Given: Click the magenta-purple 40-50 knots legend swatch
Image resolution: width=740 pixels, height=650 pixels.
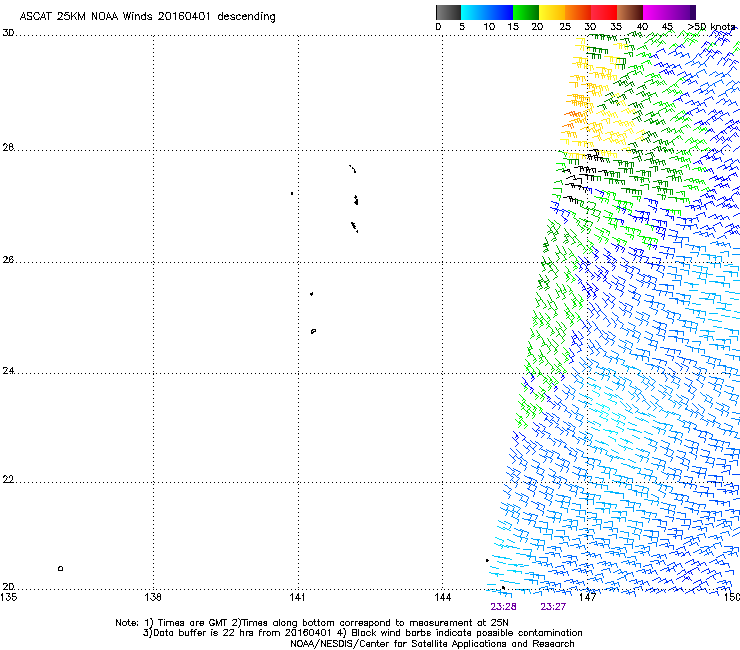Looking at the screenshot, I should [x=669, y=12].
